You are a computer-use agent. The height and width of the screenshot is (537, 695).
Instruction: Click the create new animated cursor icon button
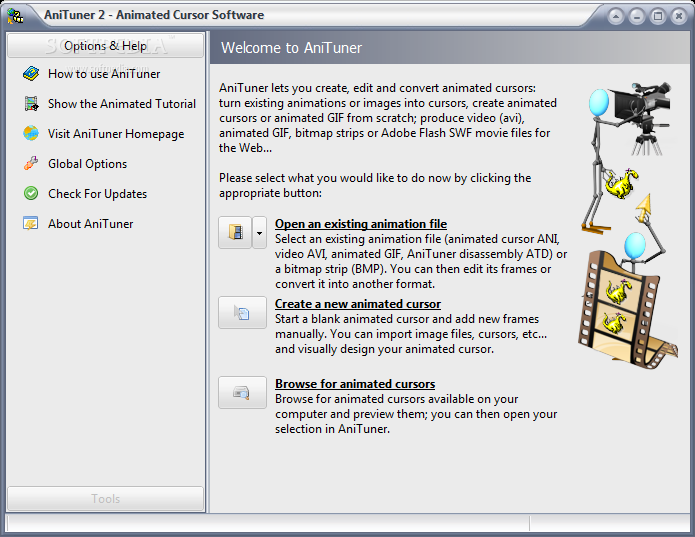tap(242, 312)
